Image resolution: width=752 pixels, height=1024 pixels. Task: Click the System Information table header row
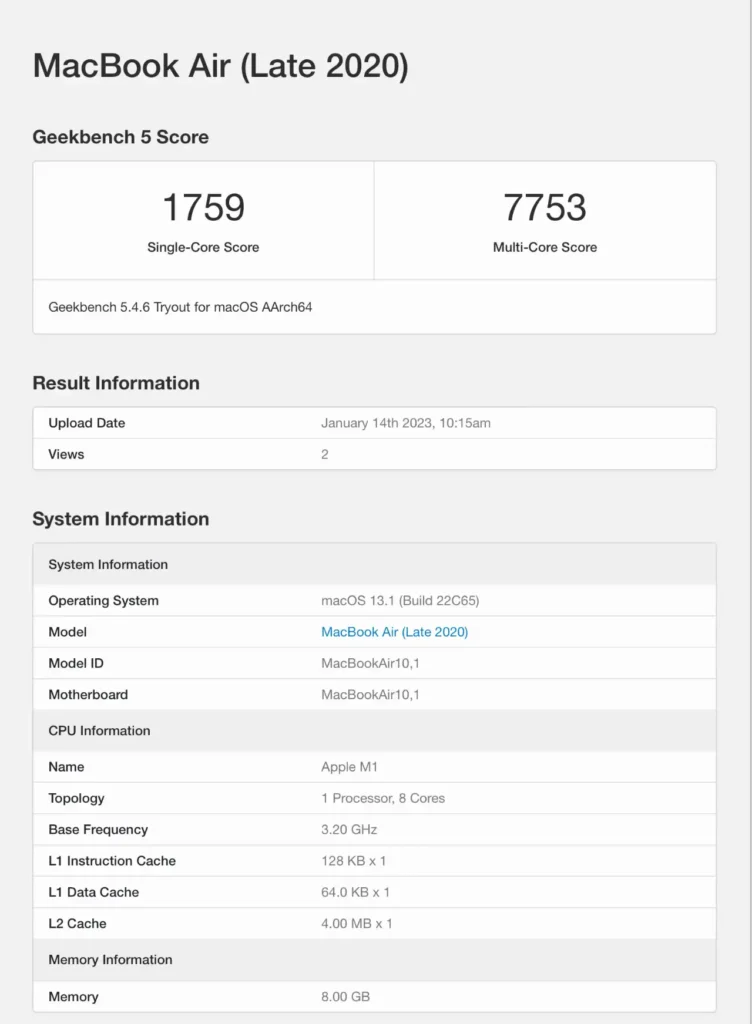pyautogui.click(x=375, y=564)
